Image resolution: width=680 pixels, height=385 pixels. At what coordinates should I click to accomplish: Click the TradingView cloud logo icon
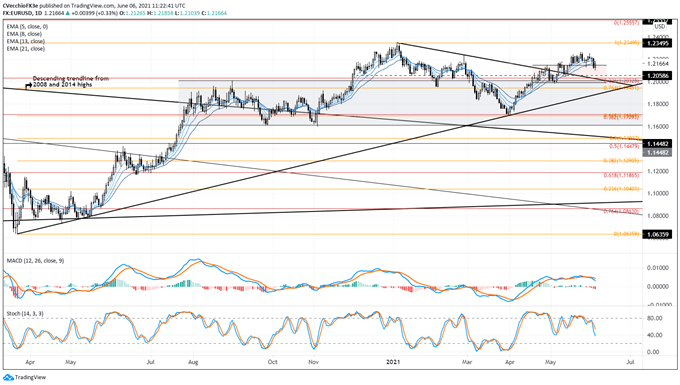point(8,377)
